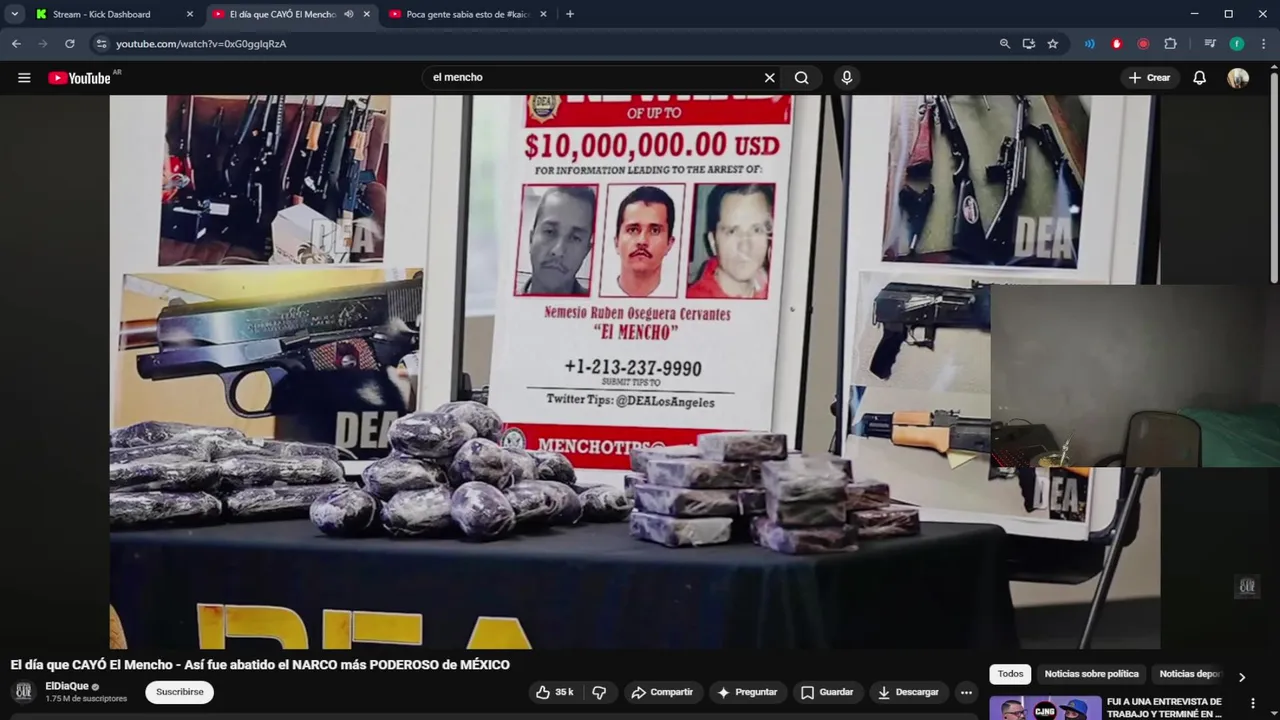
Task: Open YouTube notifications bell
Action: pos(1199,78)
